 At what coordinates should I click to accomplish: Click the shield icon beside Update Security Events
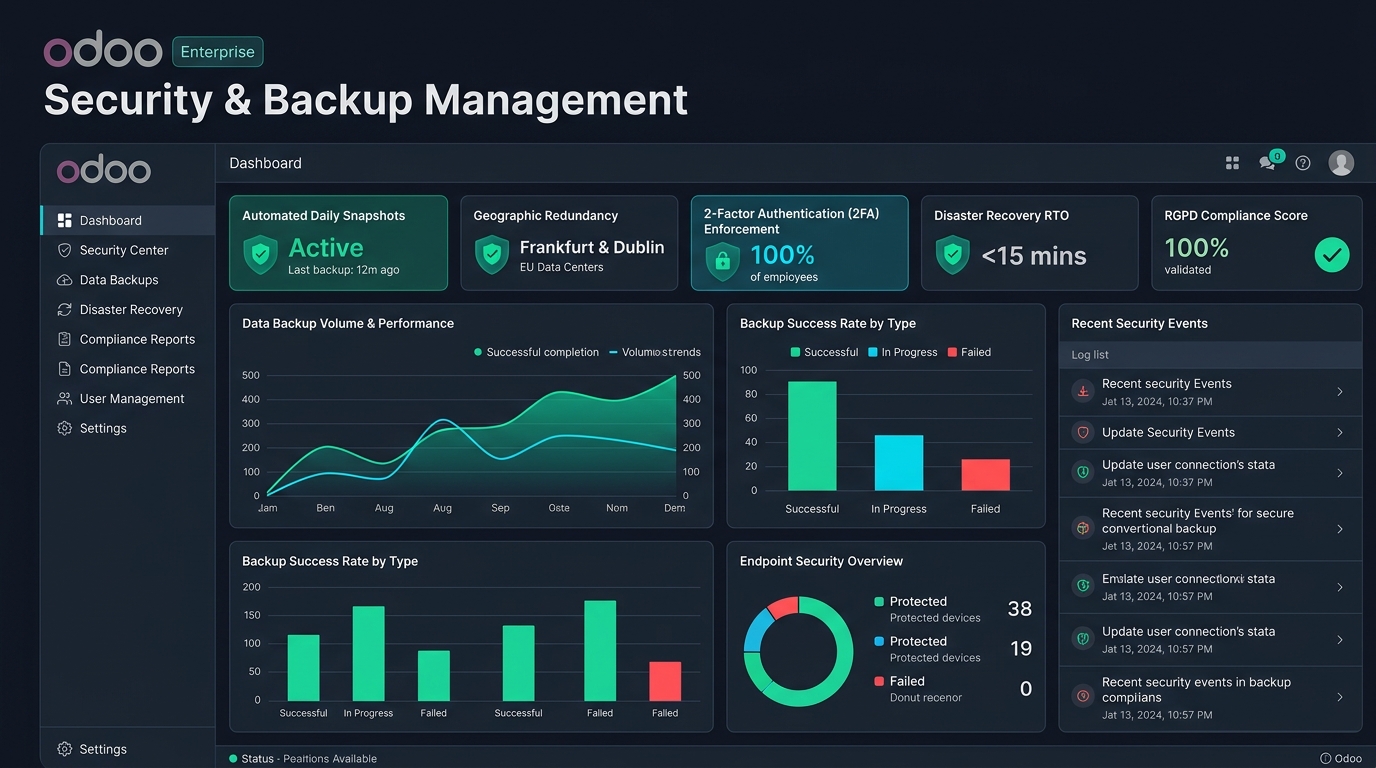point(1082,433)
